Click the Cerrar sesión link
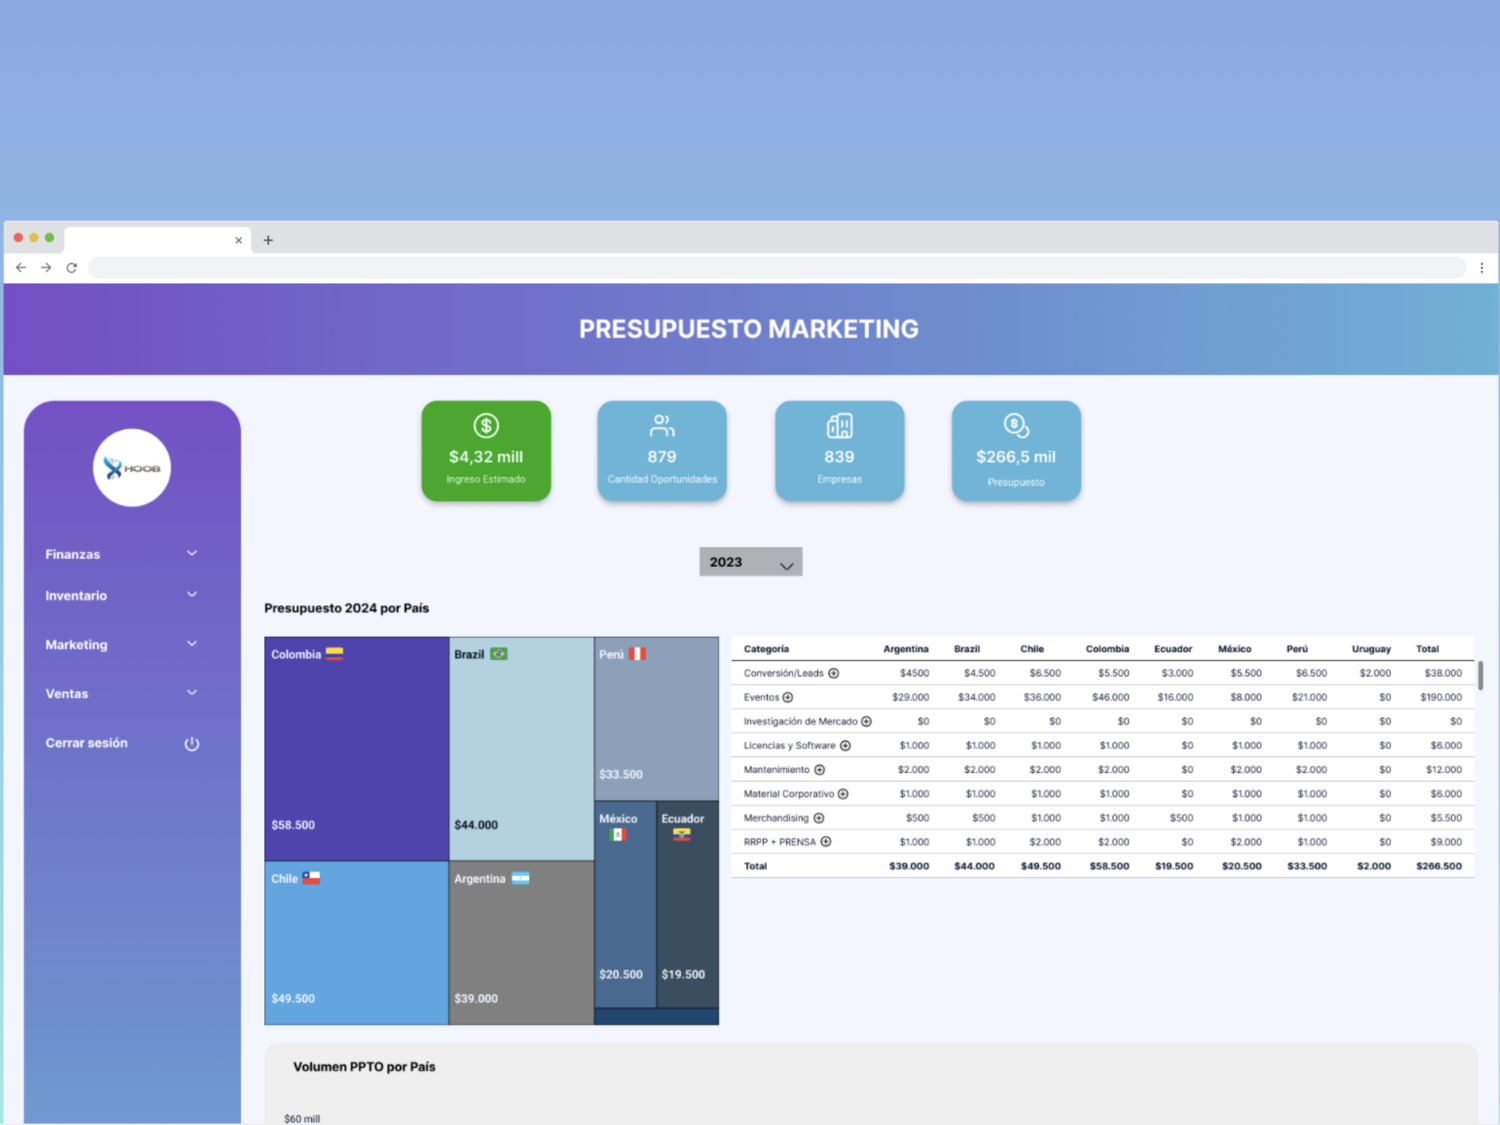Image resolution: width=1500 pixels, height=1125 pixels. [x=86, y=743]
